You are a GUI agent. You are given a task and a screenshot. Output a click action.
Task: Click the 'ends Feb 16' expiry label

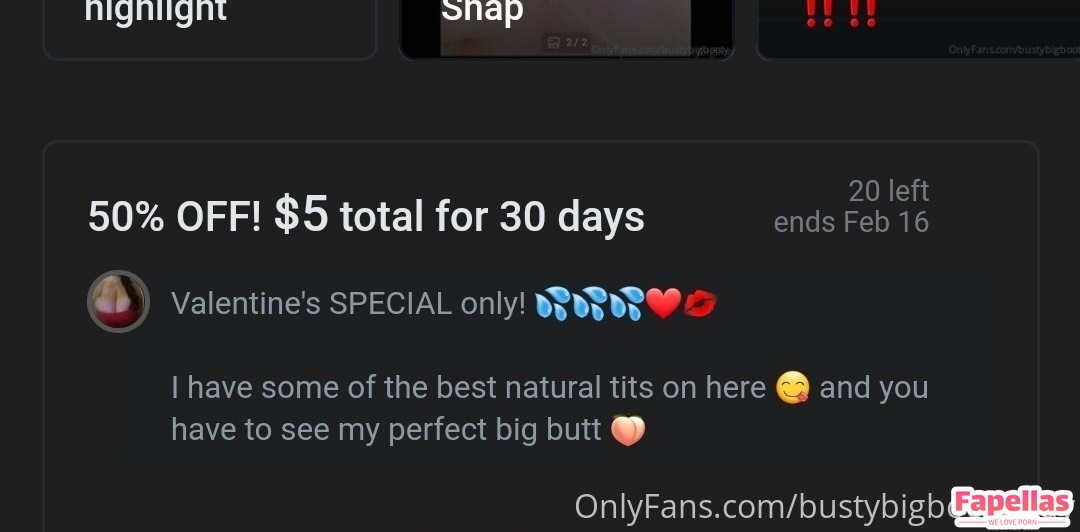[851, 223]
